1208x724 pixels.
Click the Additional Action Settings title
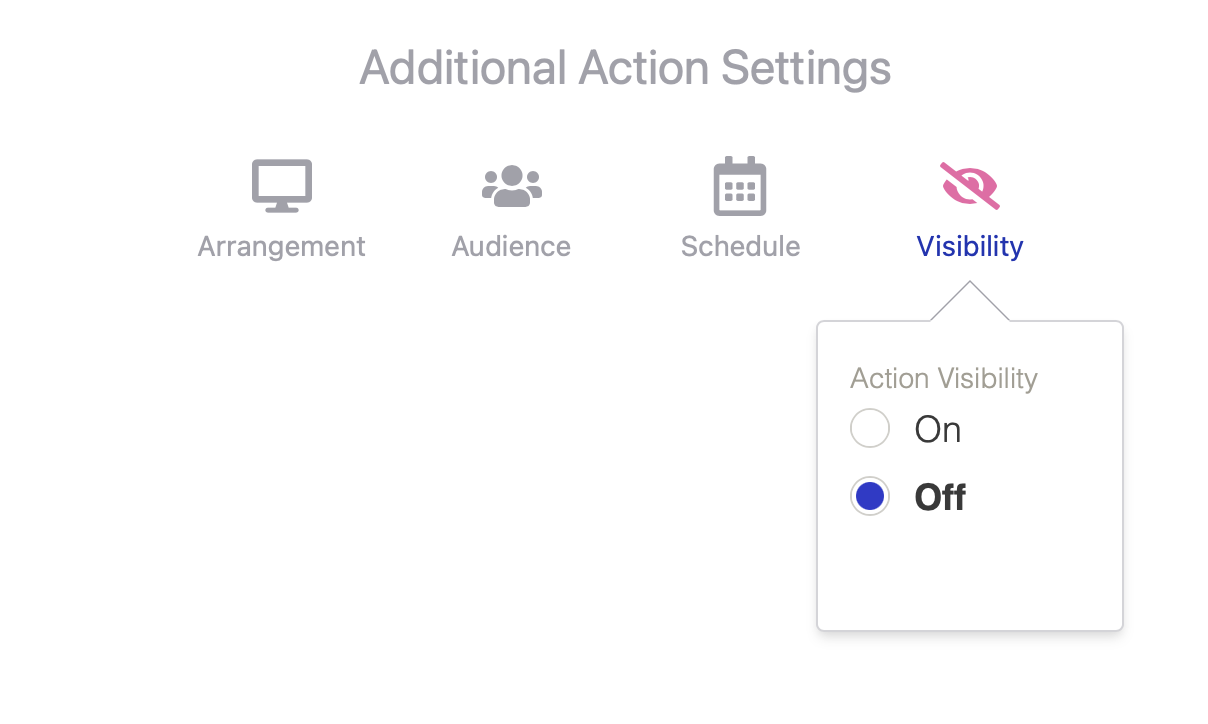click(625, 68)
